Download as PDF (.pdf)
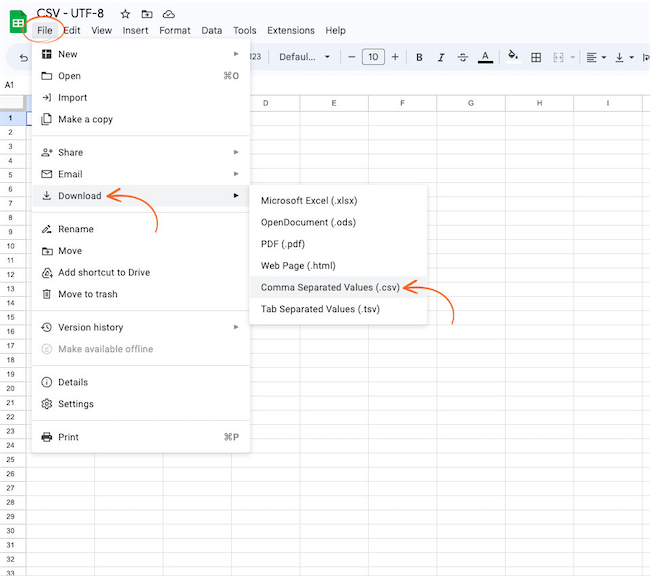This screenshot has height=576, width=650. point(338,244)
